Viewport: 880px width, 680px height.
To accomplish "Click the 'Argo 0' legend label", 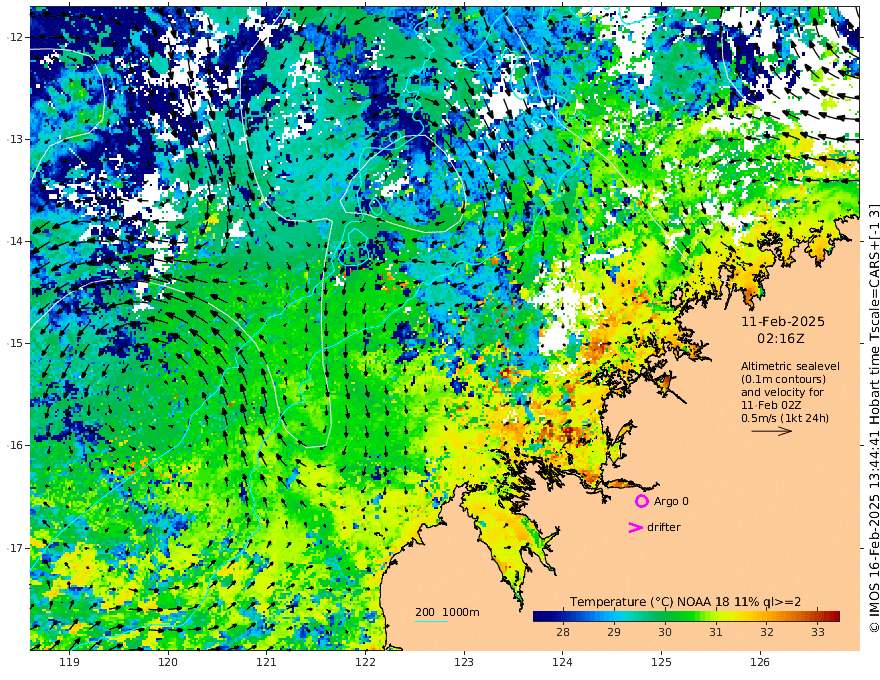I will (x=671, y=501).
